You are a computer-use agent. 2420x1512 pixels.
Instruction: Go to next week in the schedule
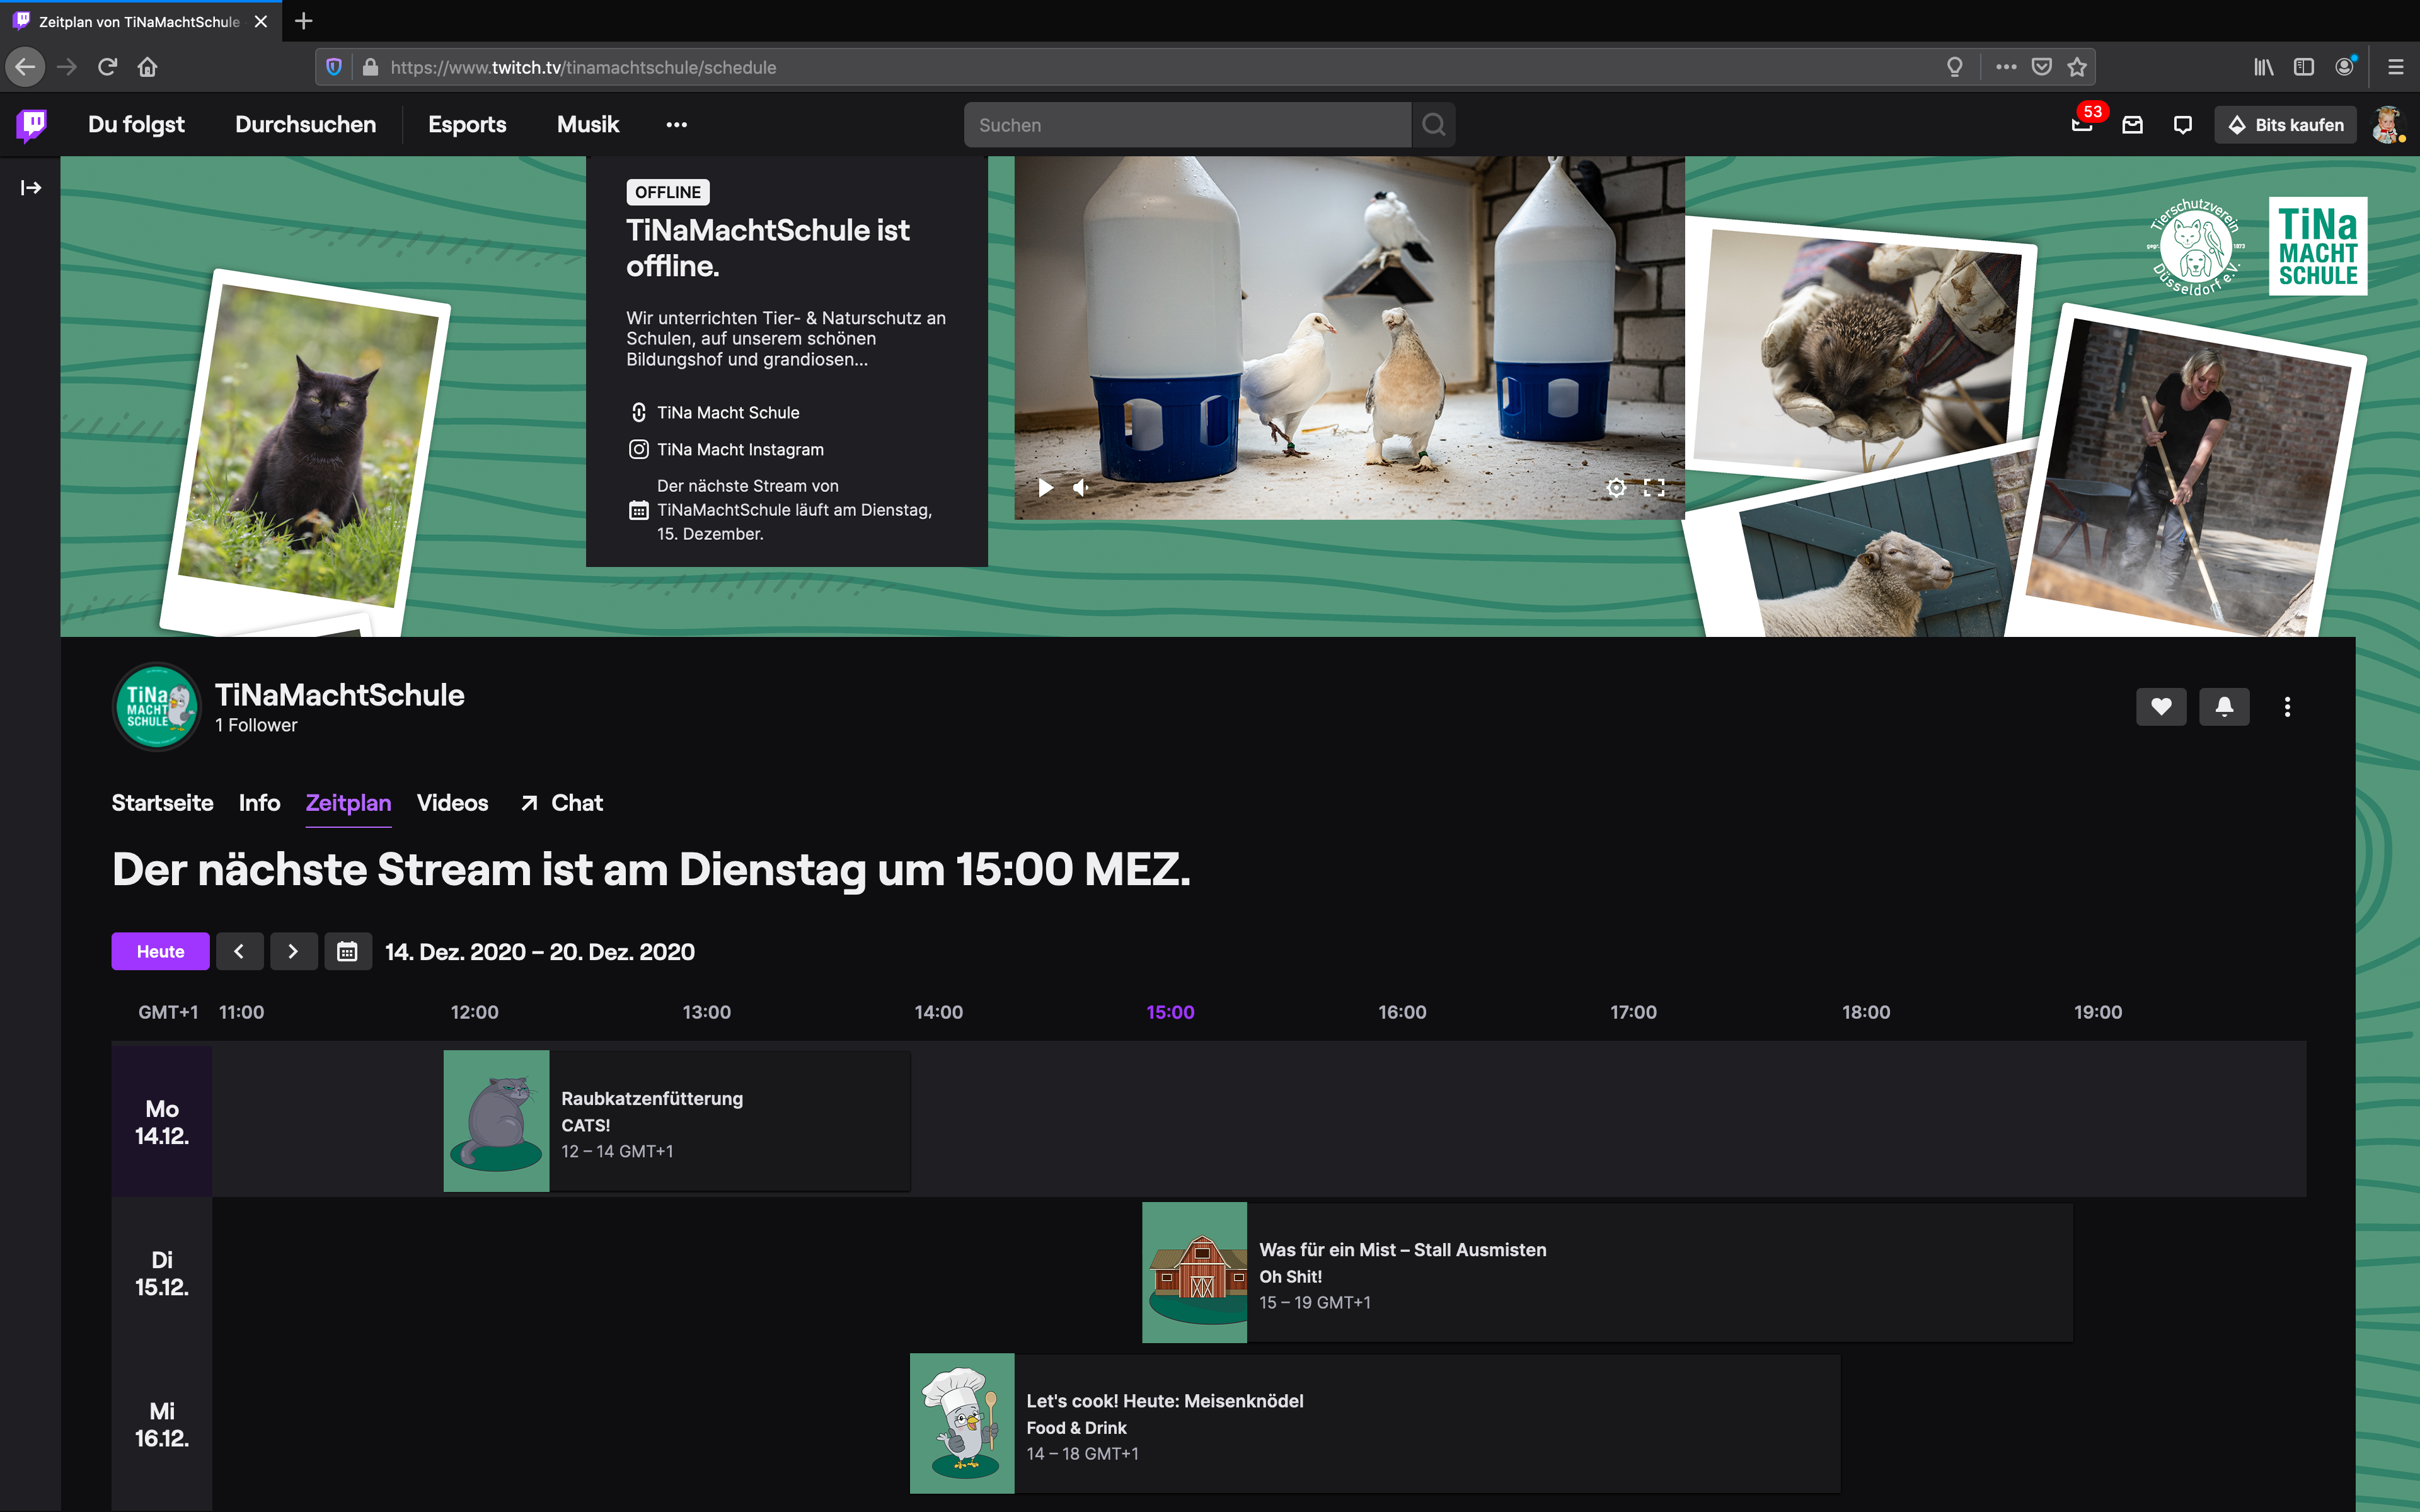[x=293, y=951]
